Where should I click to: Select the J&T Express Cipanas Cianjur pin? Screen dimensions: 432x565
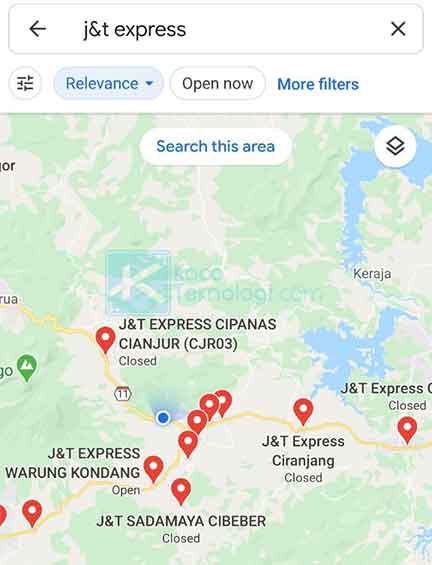(x=106, y=339)
